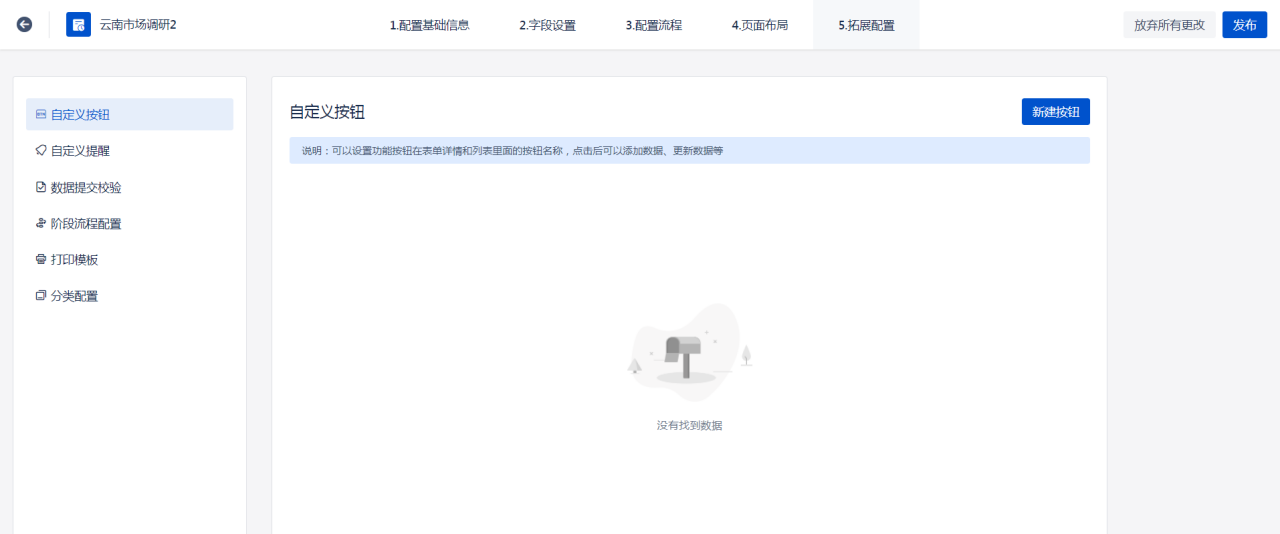This screenshot has width=1280, height=534.
Task: Open 打印模板 in sidebar
Action: (x=130, y=259)
